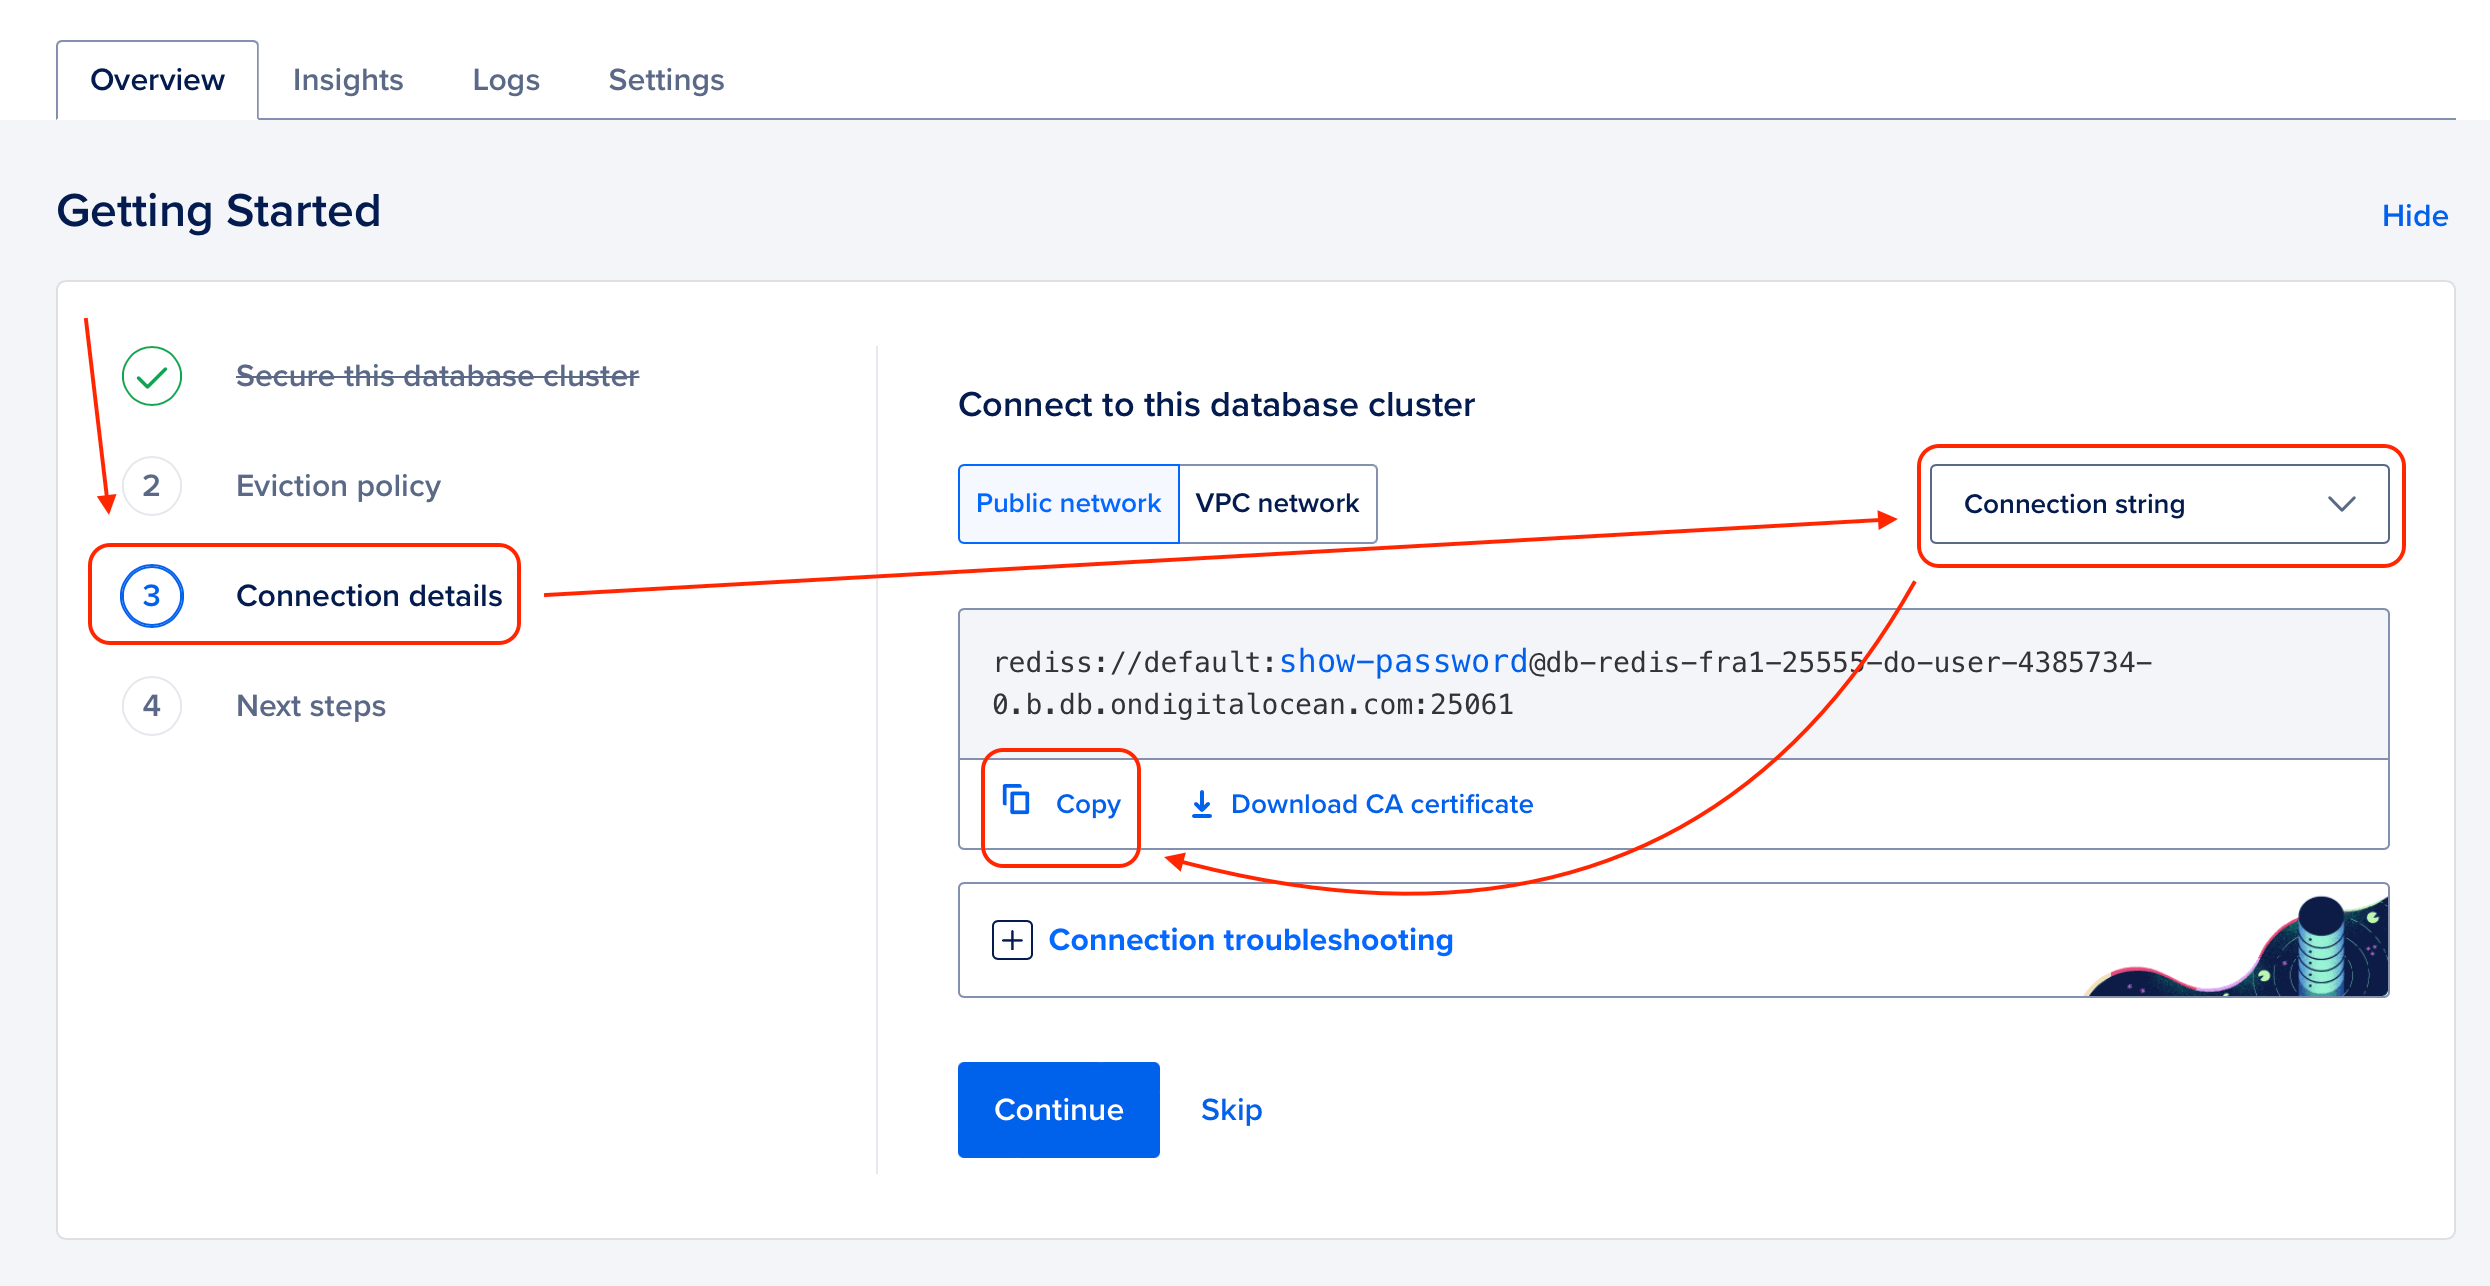The image size is (2490, 1286).
Task: Open the Settings tab
Action: point(665,79)
